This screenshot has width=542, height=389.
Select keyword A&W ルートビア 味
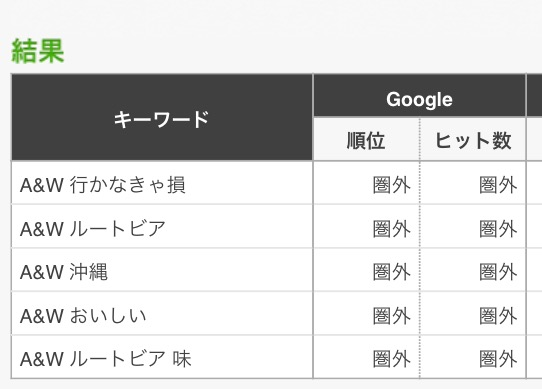(x=106, y=359)
